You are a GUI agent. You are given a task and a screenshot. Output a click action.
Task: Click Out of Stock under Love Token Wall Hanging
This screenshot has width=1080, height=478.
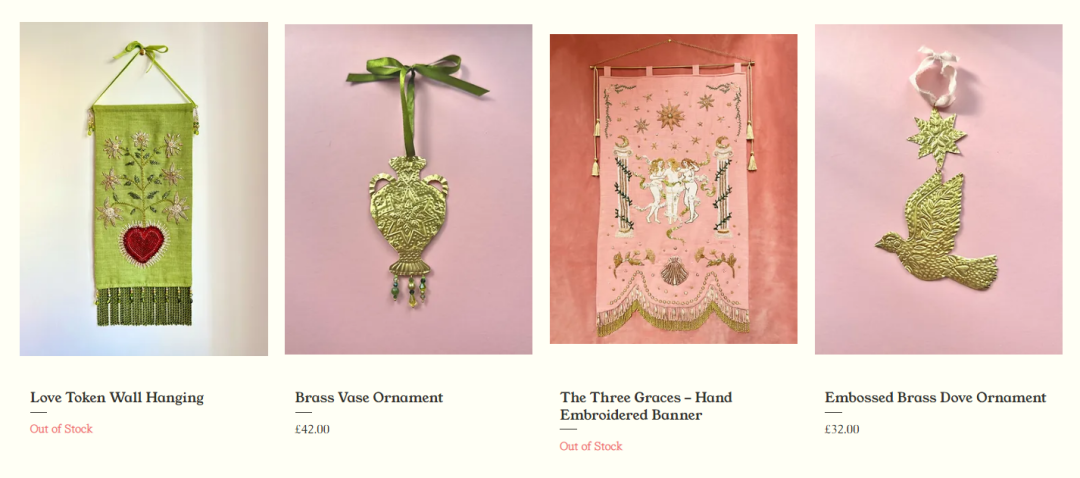pos(61,428)
